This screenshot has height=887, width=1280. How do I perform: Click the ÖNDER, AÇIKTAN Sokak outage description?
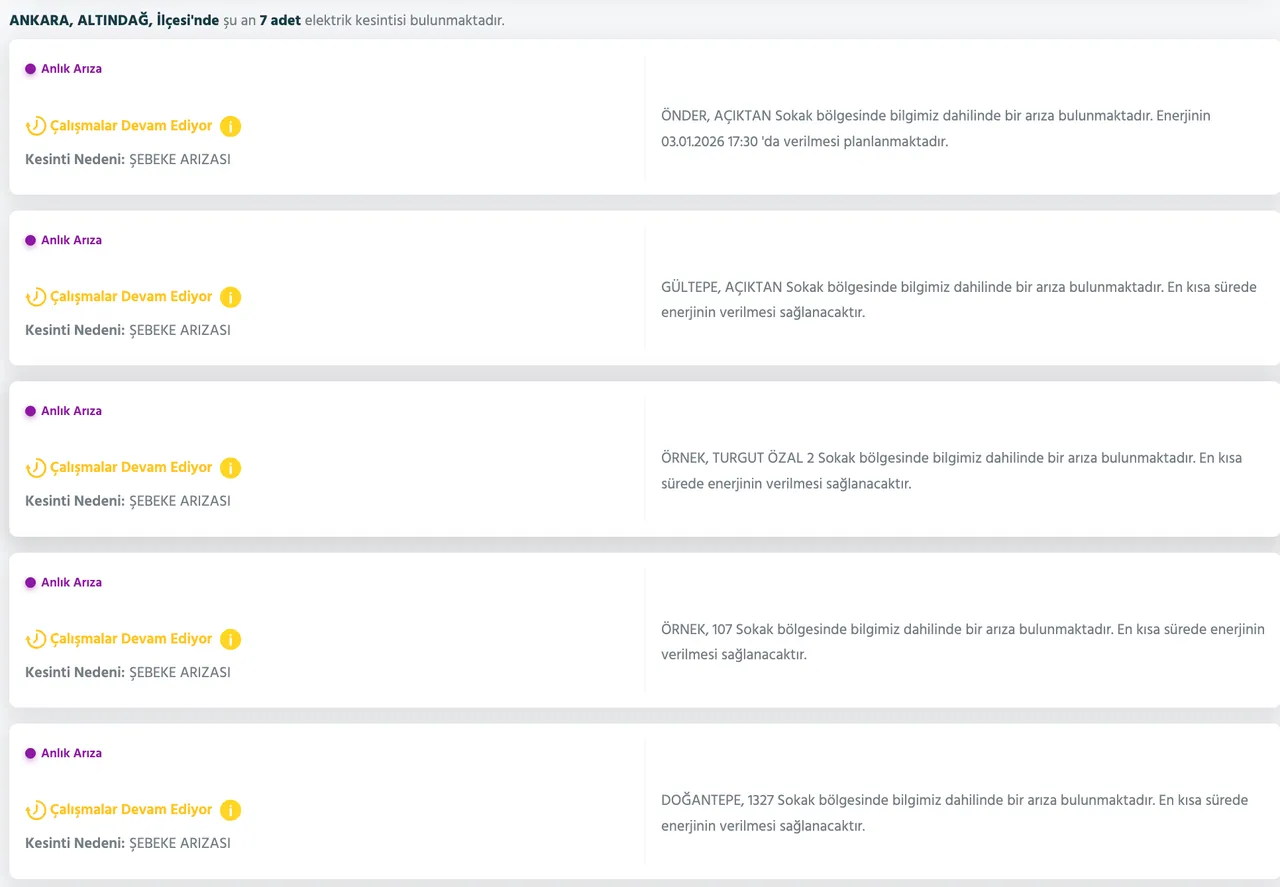click(935, 128)
